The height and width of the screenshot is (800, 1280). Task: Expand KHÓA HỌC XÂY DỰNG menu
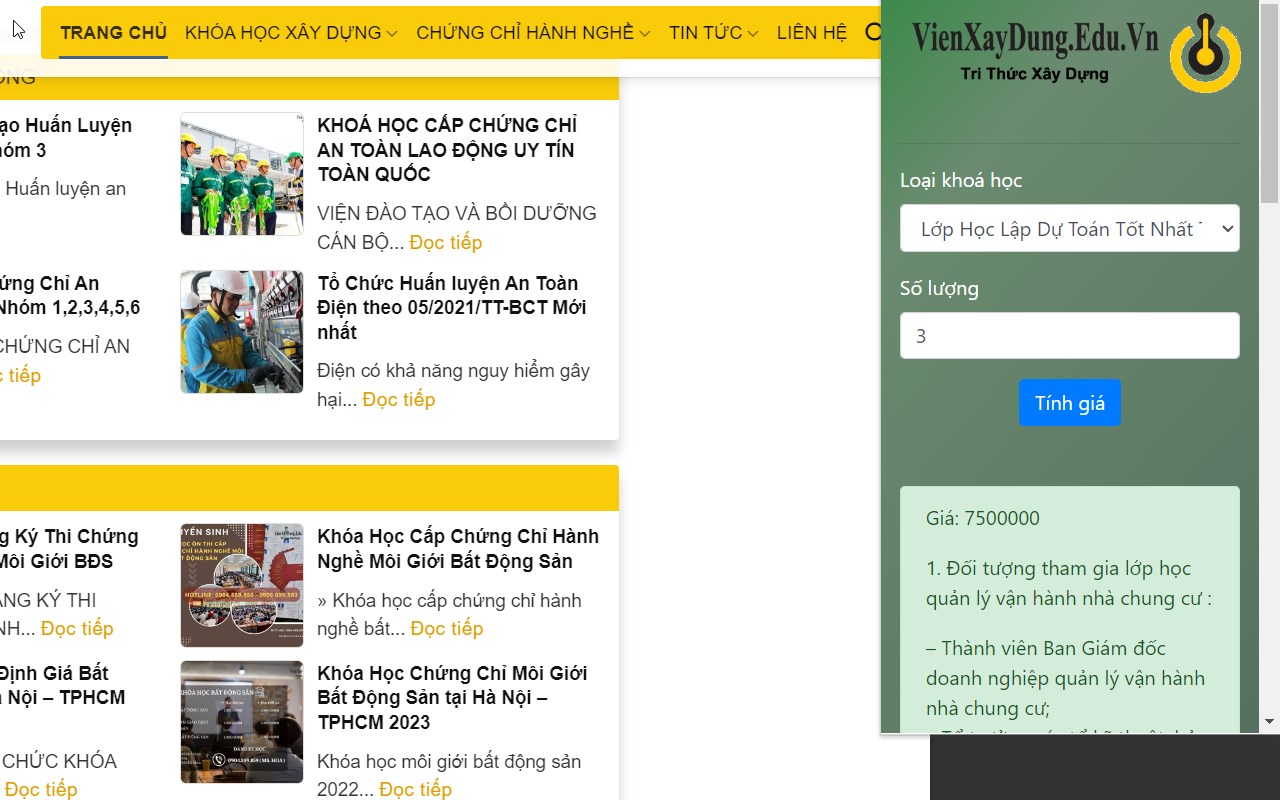pos(291,33)
